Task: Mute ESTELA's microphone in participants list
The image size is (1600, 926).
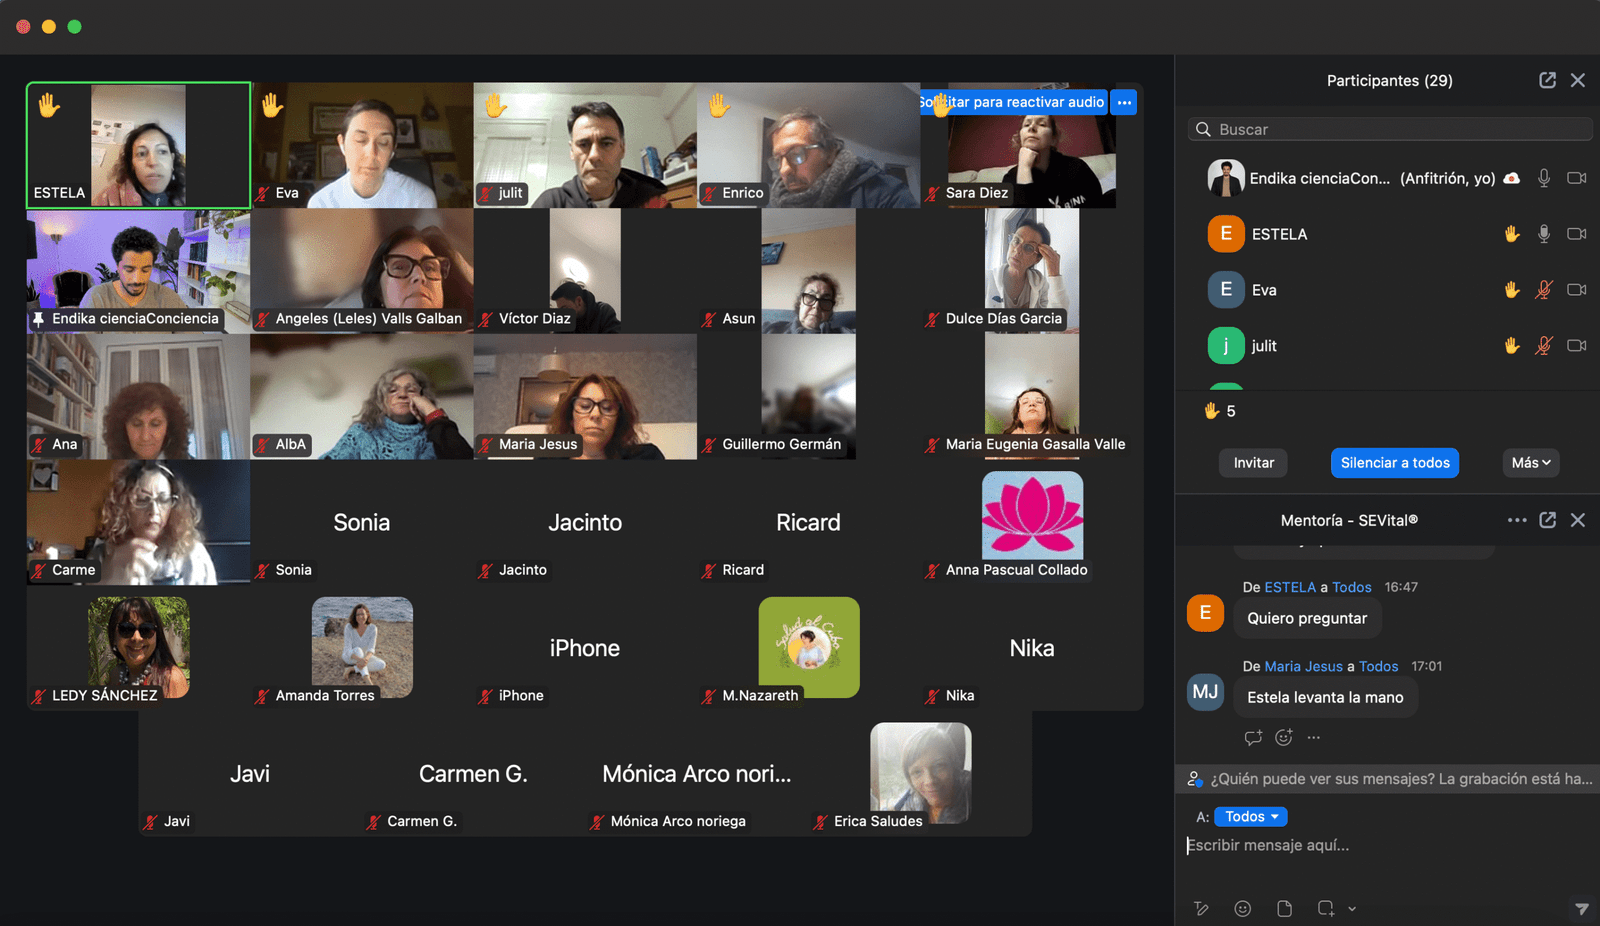Action: [x=1544, y=234]
